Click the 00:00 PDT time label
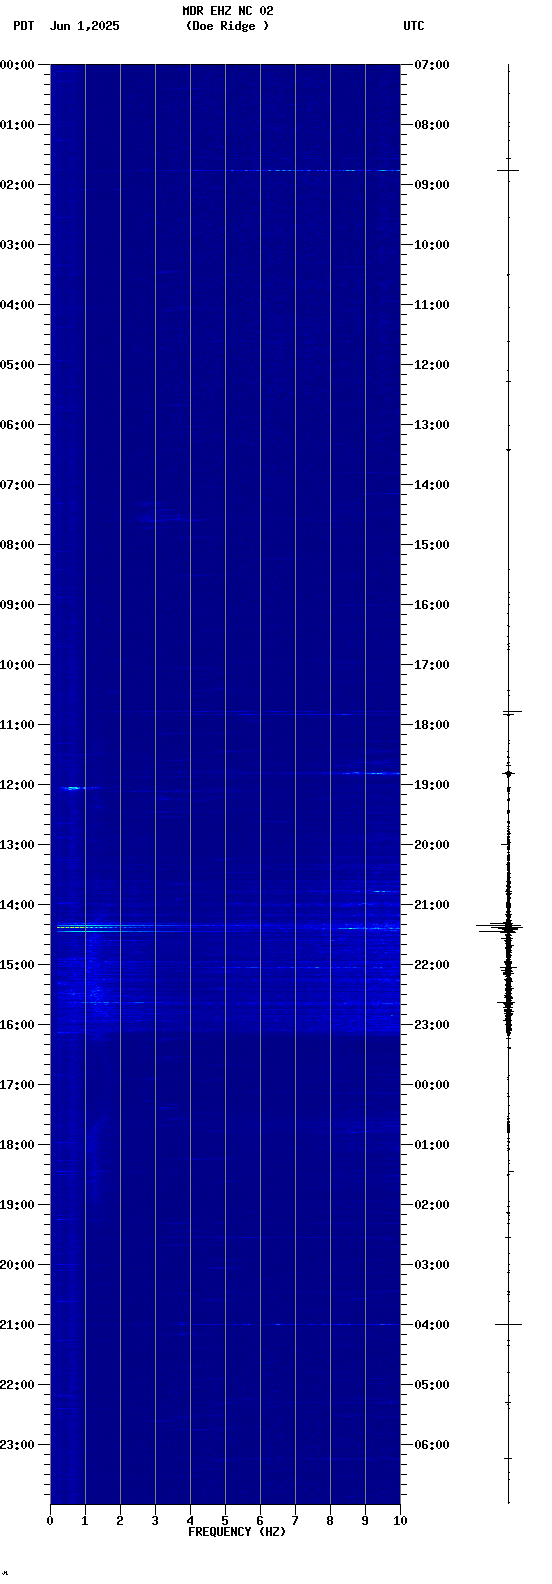This screenshot has height=1584, width=552. (x=17, y=65)
